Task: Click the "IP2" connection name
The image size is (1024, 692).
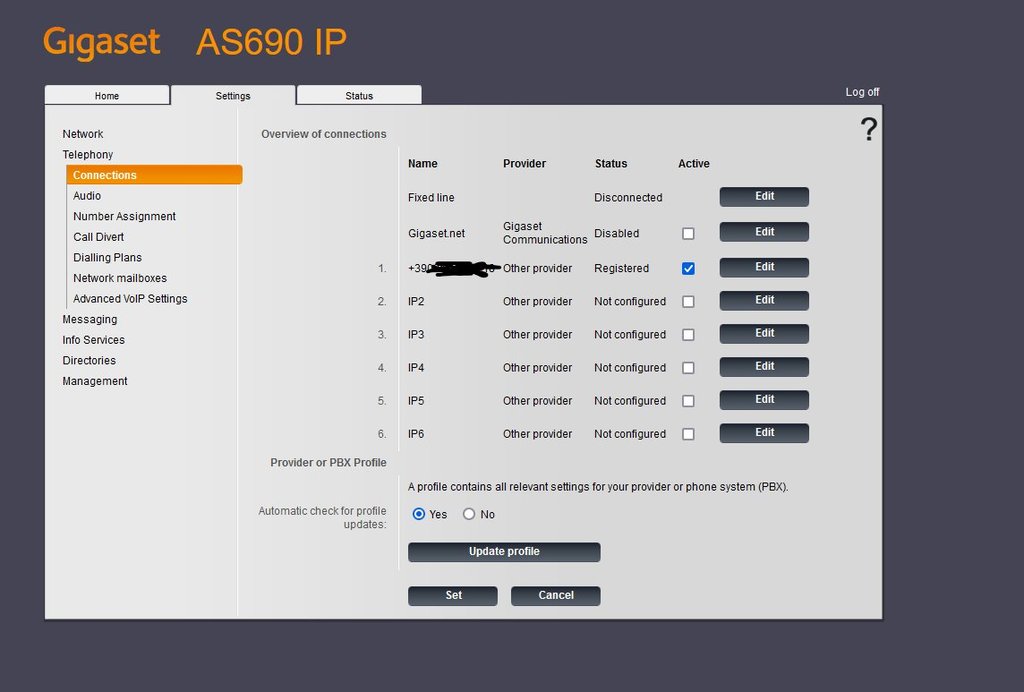Action: pos(416,302)
